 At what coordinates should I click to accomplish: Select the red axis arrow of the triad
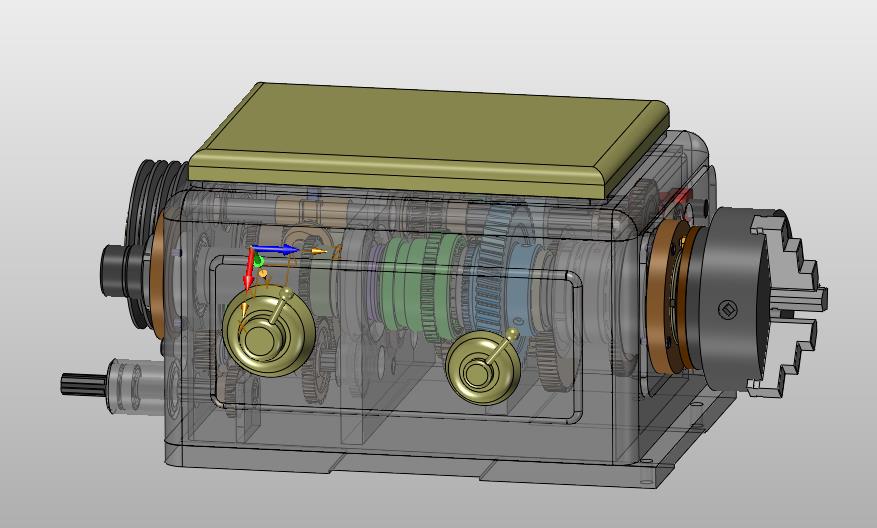click(249, 270)
